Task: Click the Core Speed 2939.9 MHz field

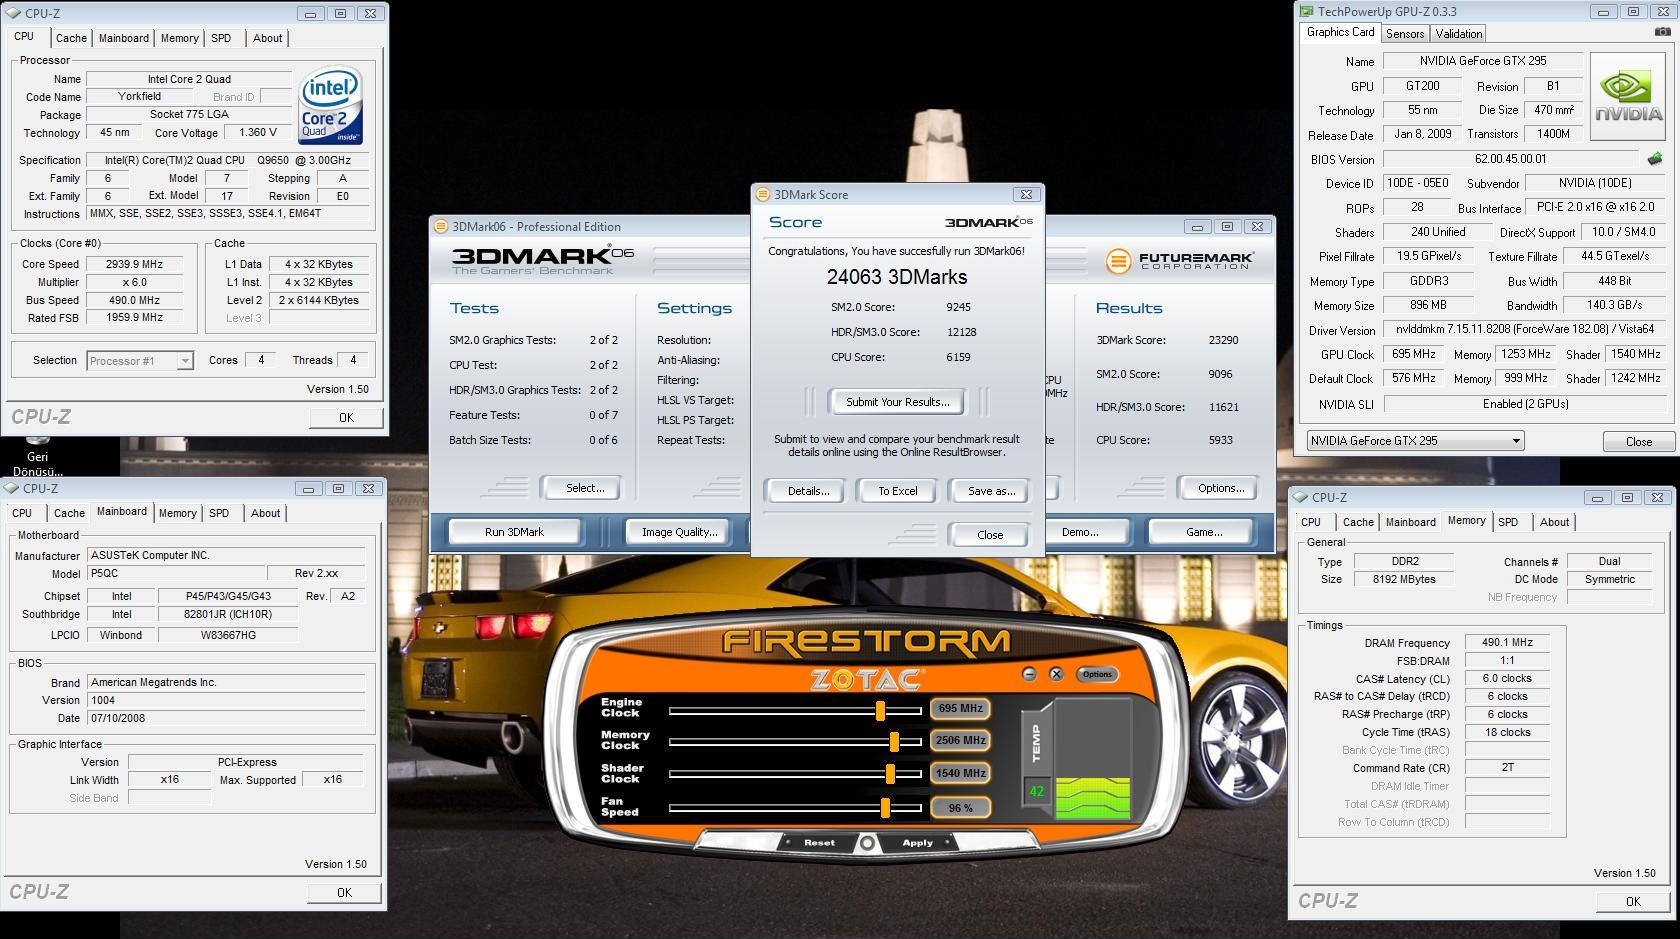Action: (x=134, y=264)
